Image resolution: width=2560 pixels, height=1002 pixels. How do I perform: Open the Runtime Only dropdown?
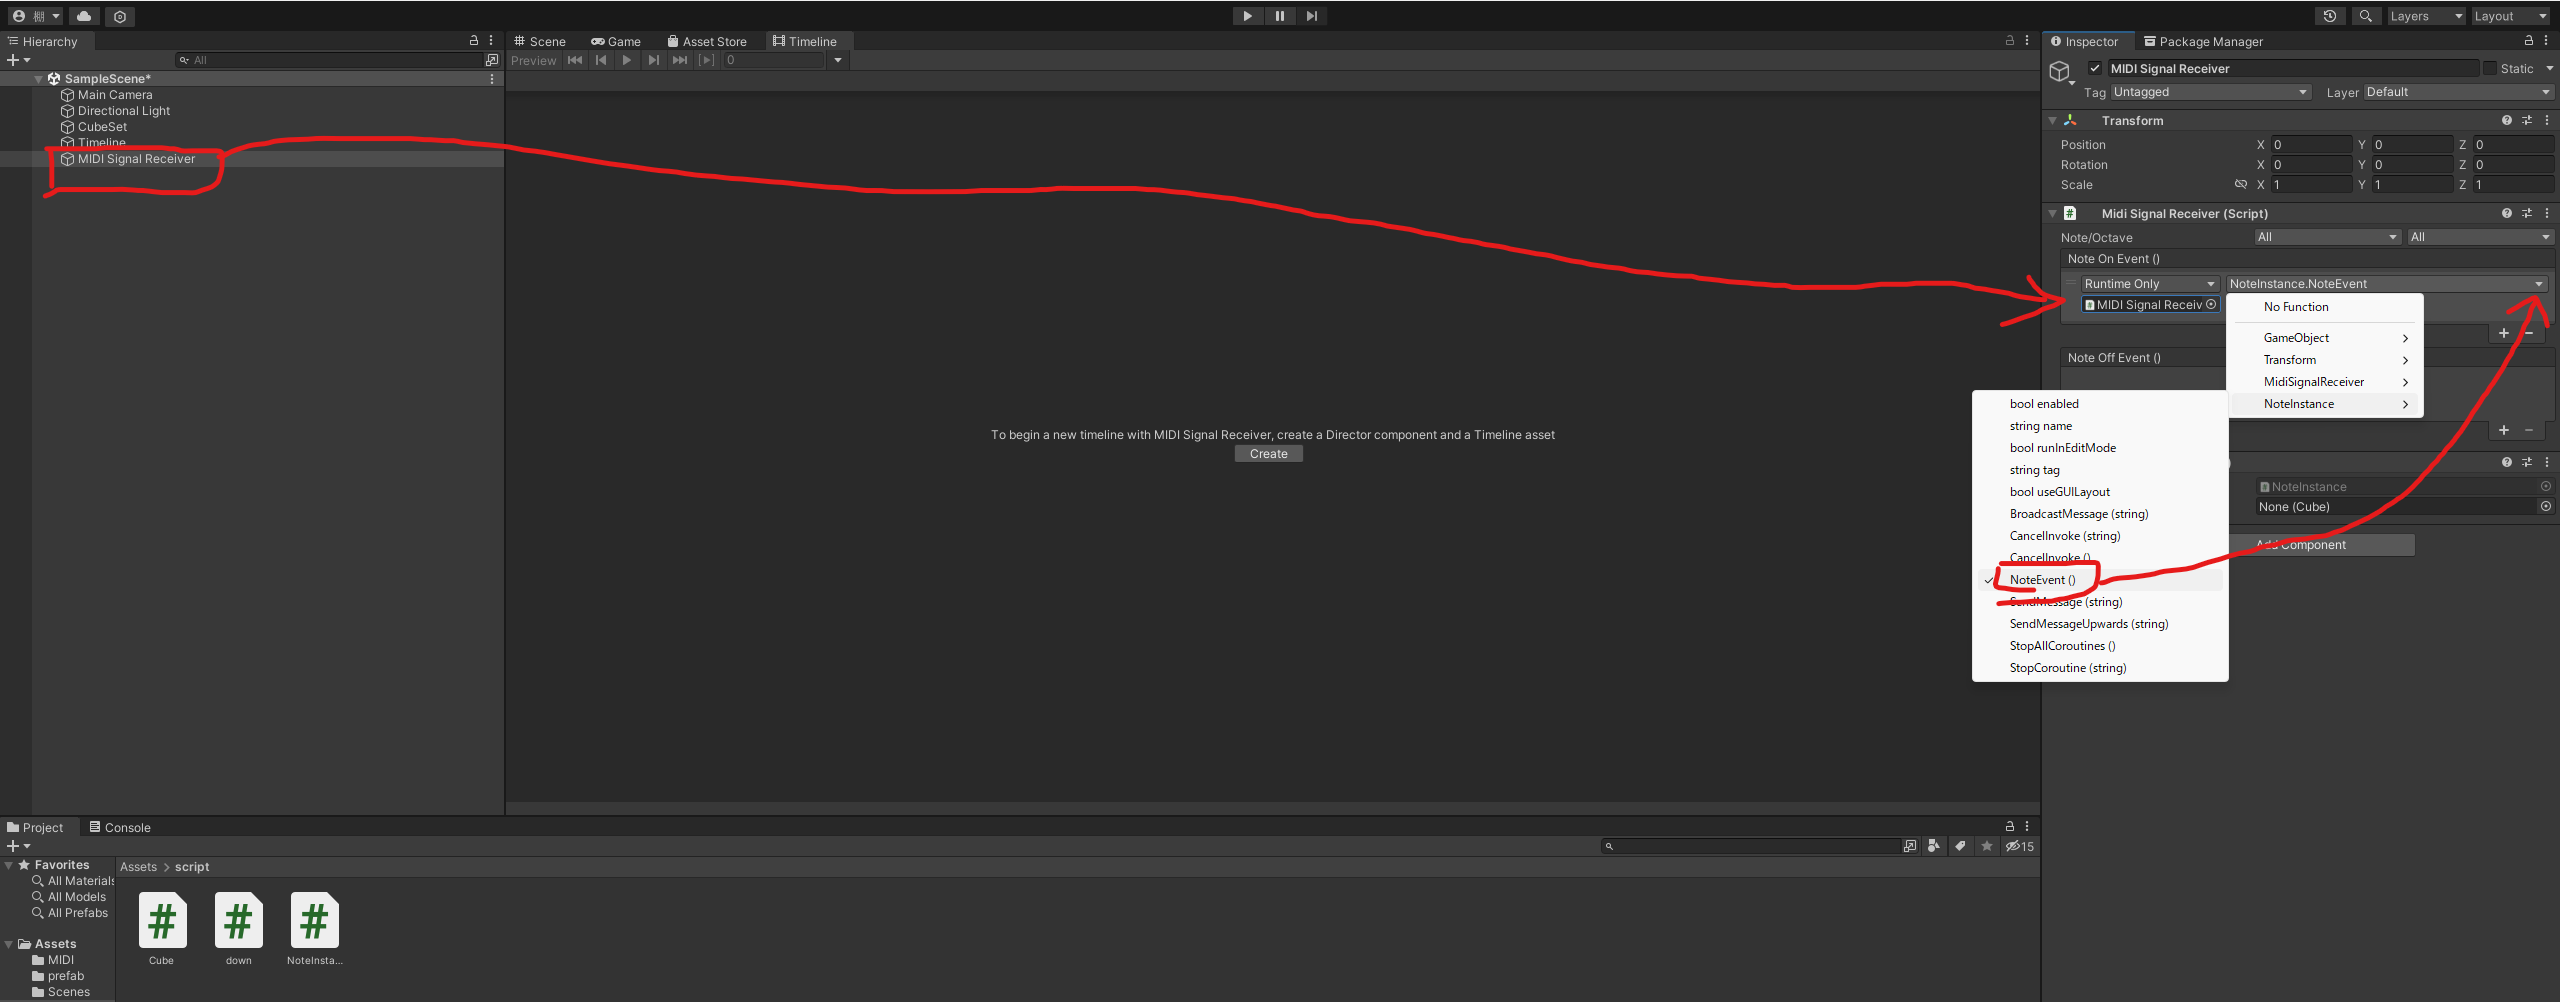[x=2150, y=284]
